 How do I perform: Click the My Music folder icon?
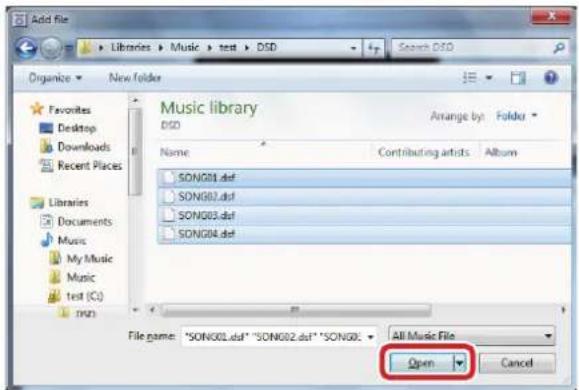click(55, 258)
